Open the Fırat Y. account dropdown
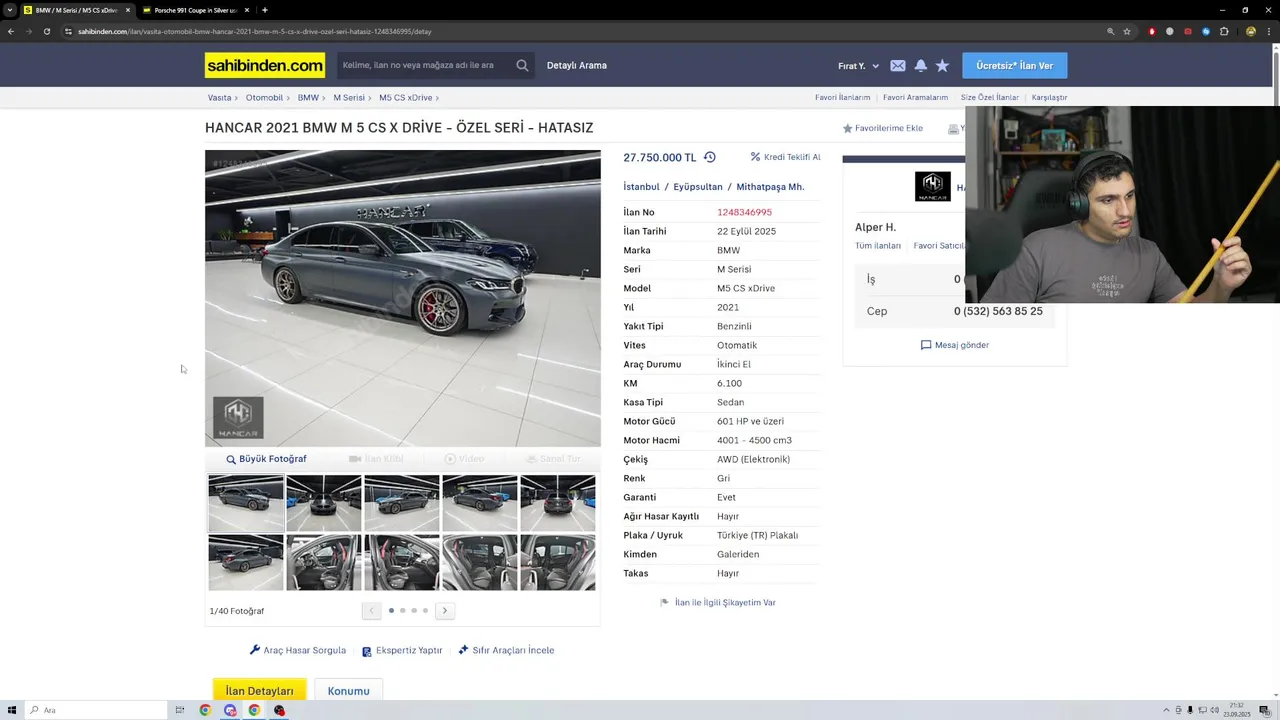 coord(858,66)
